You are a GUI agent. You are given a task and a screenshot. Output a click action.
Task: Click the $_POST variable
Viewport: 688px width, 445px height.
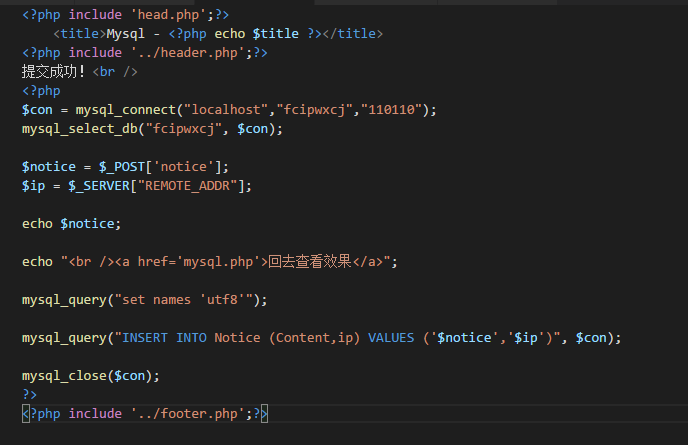pyautogui.click(x=122, y=167)
